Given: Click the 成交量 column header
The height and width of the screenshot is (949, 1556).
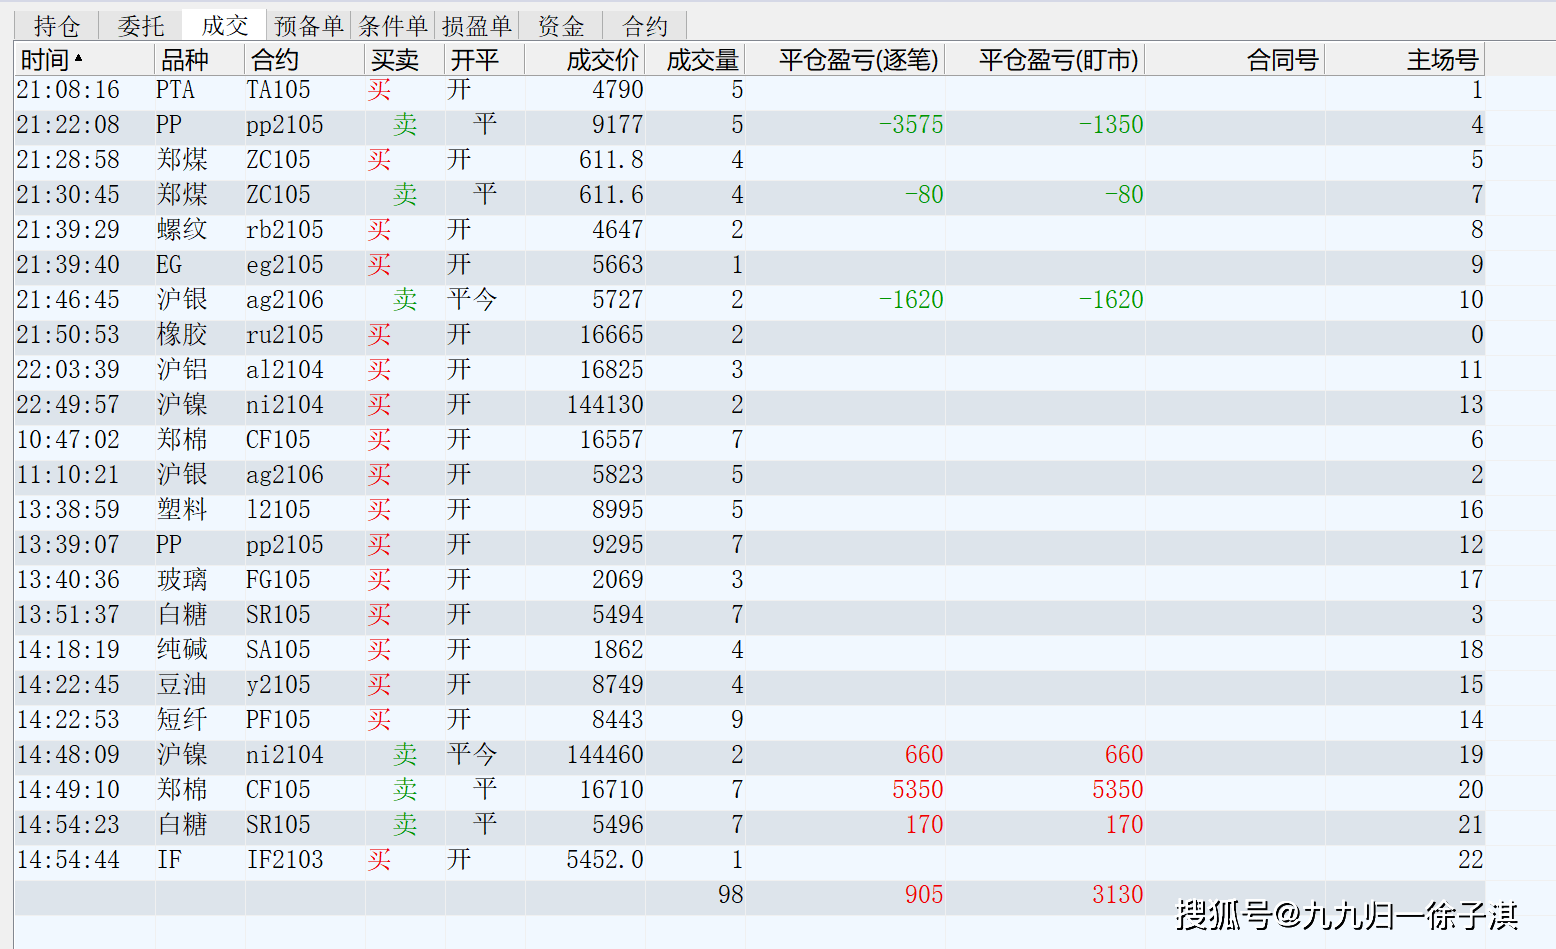Looking at the screenshot, I should [695, 60].
